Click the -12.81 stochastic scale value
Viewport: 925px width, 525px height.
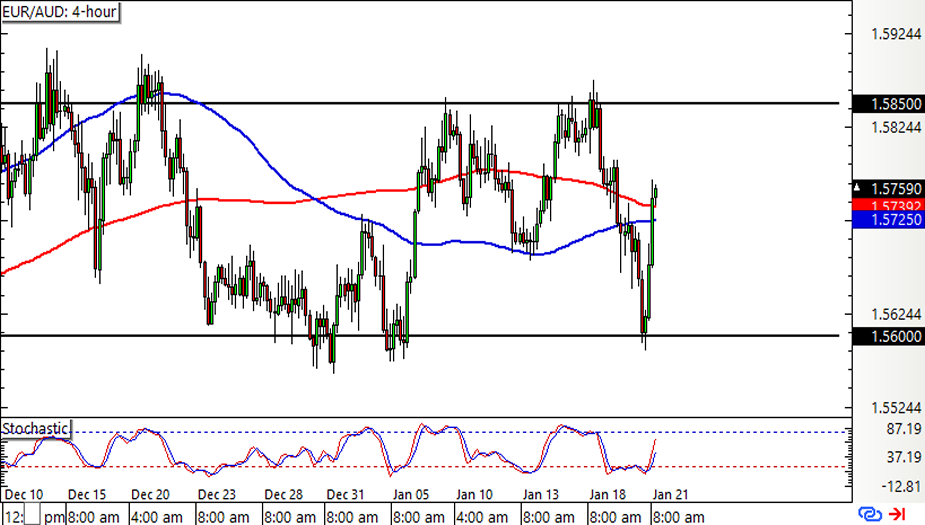tap(901, 487)
